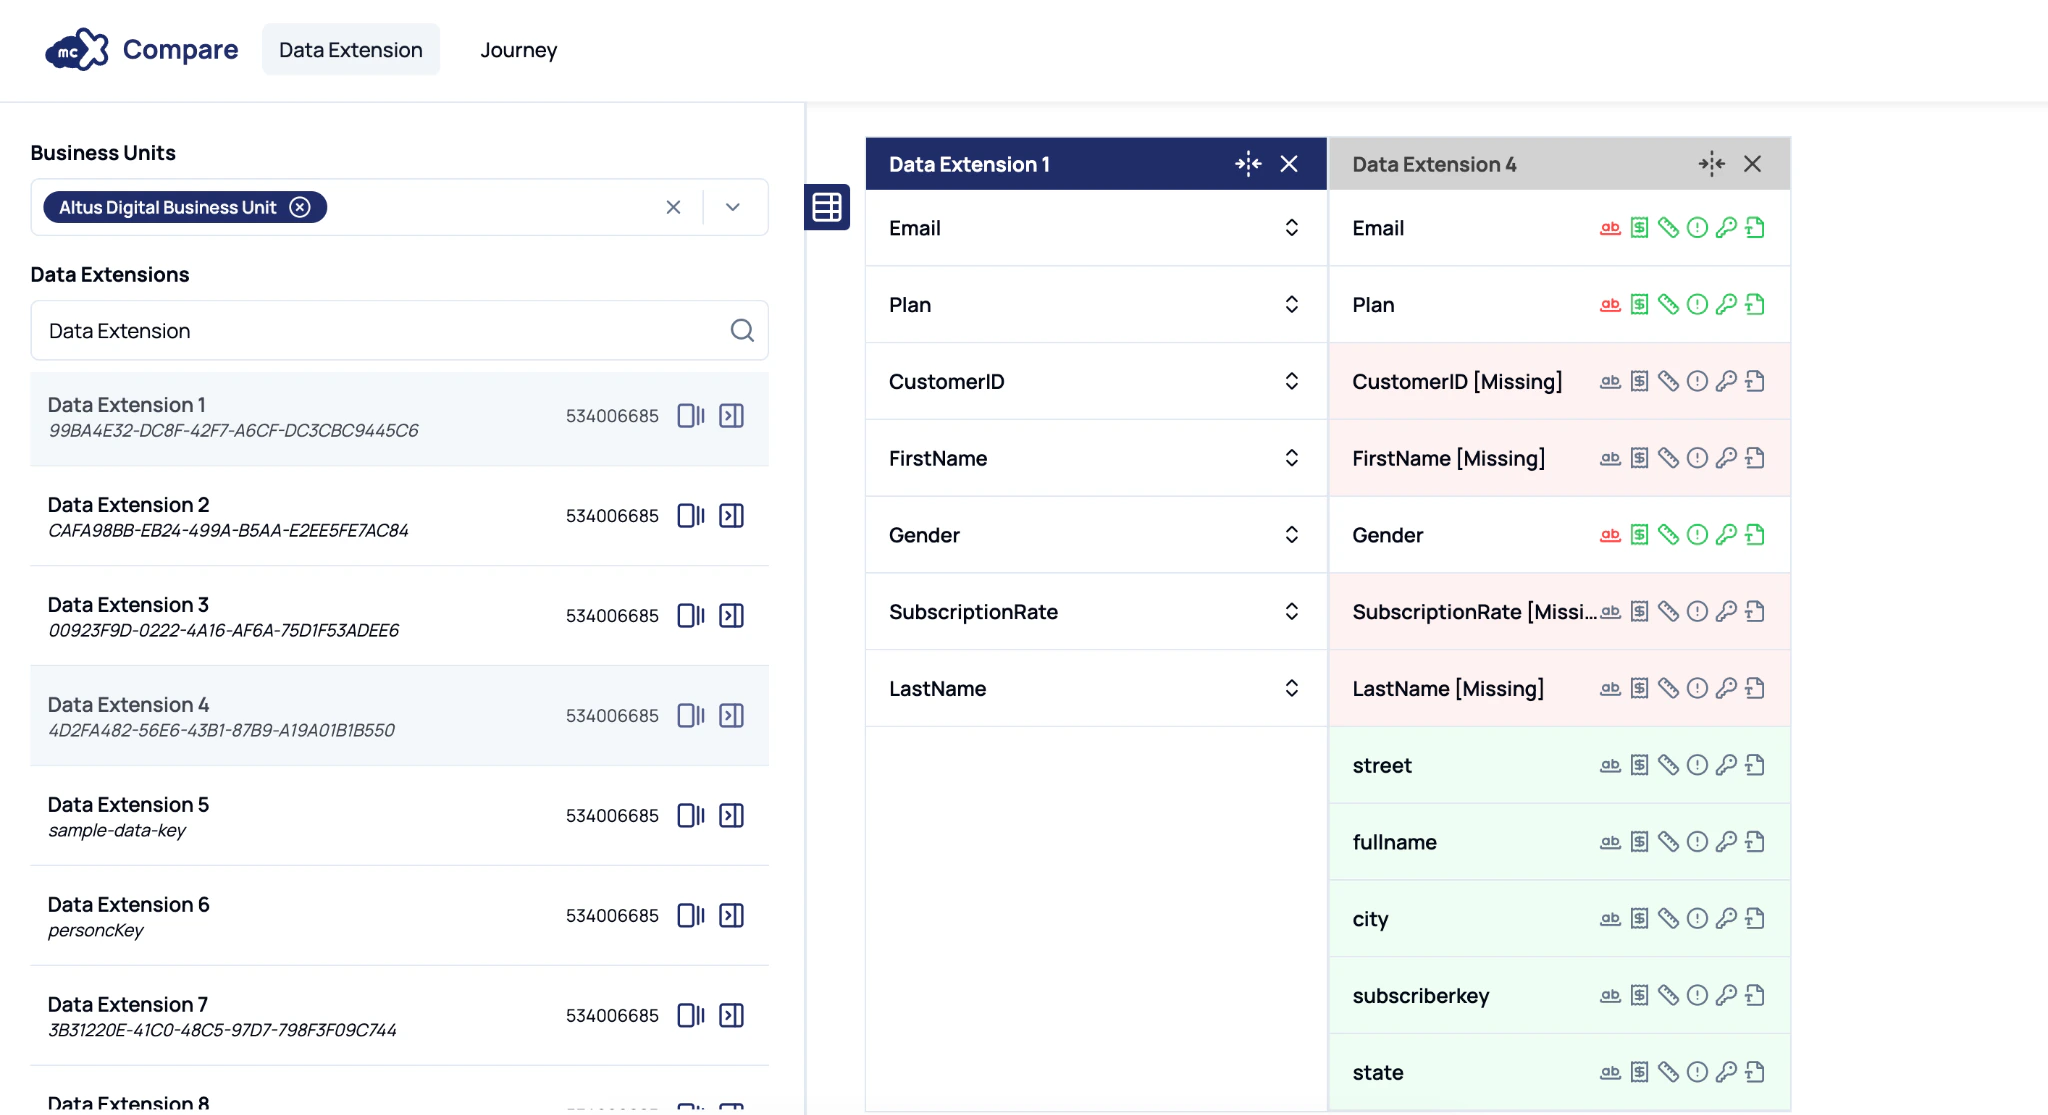This screenshot has width=2048, height=1115.
Task: Toggle the compare column icon for Data Extension 3
Action: click(x=691, y=615)
